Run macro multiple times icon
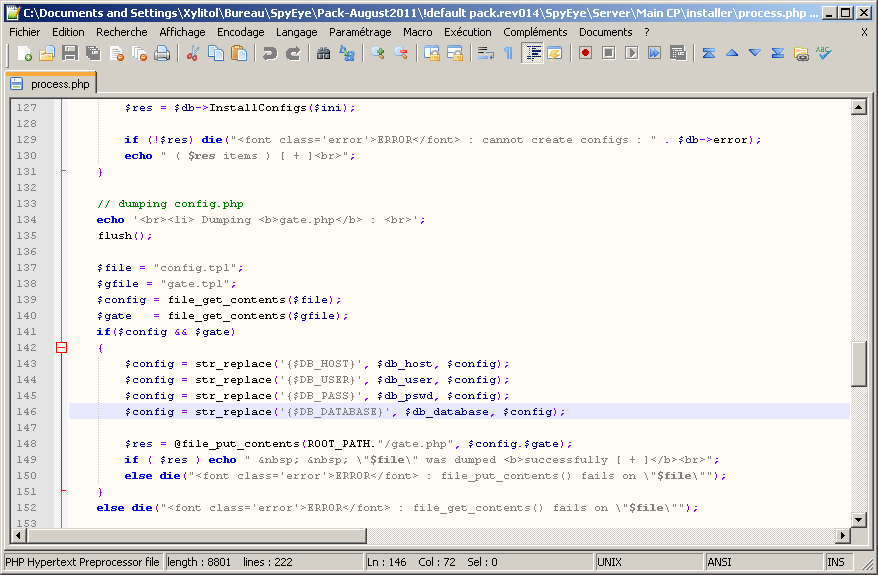 655,54
